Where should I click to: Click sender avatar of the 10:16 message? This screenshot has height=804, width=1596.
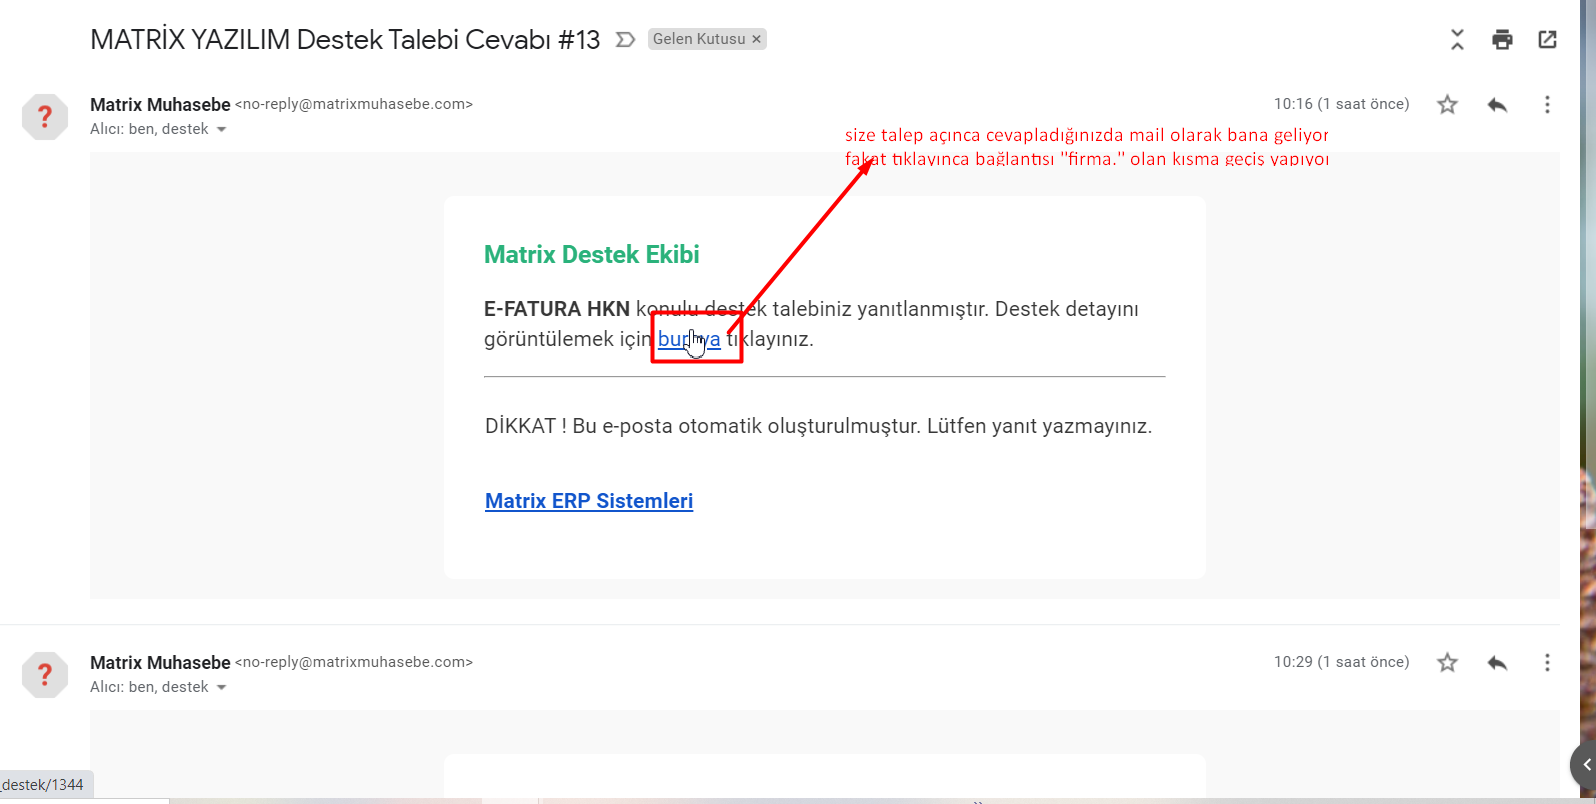[45, 117]
